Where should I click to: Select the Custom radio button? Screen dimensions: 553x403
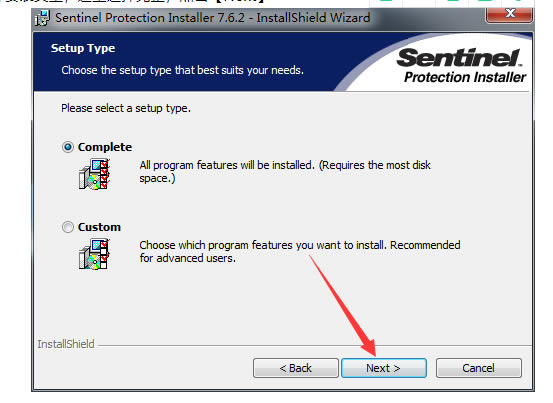pos(68,227)
